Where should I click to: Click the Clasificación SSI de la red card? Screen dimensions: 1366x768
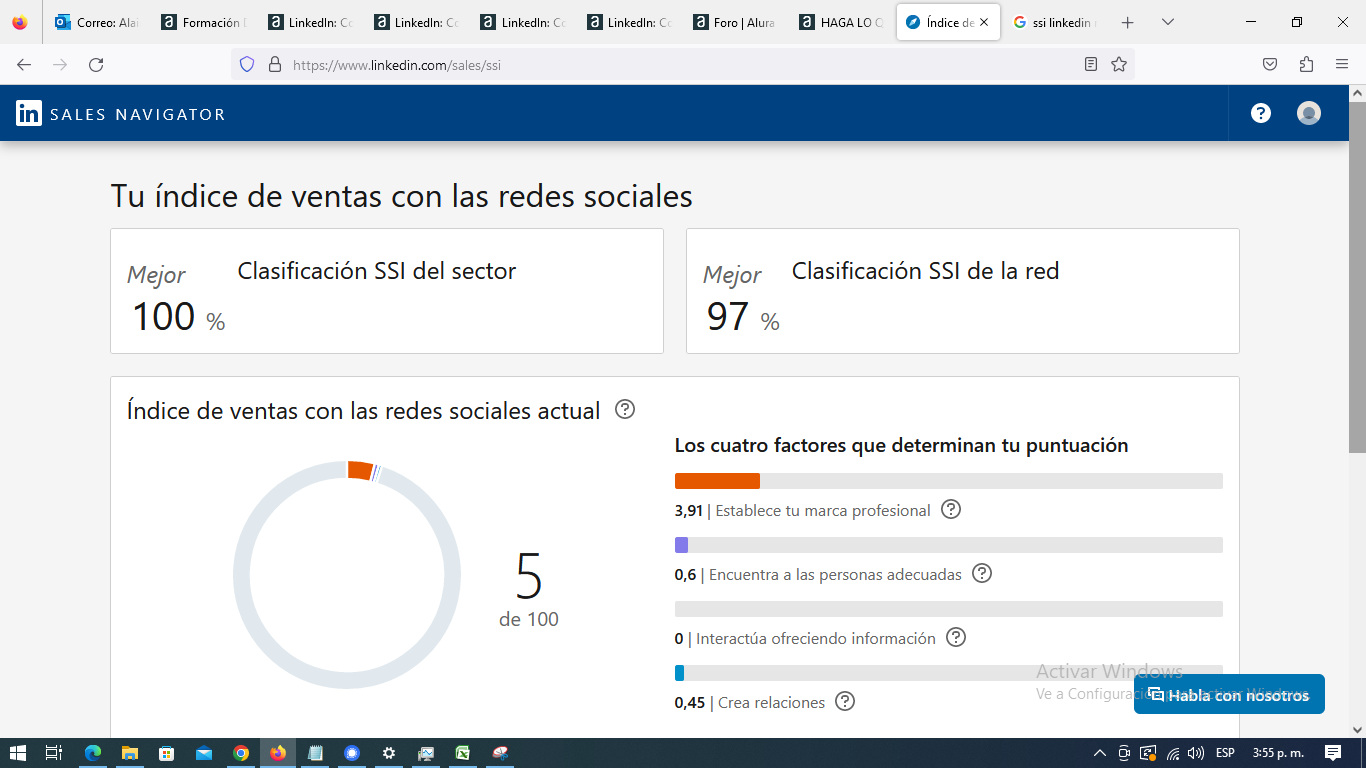pyautogui.click(x=963, y=291)
